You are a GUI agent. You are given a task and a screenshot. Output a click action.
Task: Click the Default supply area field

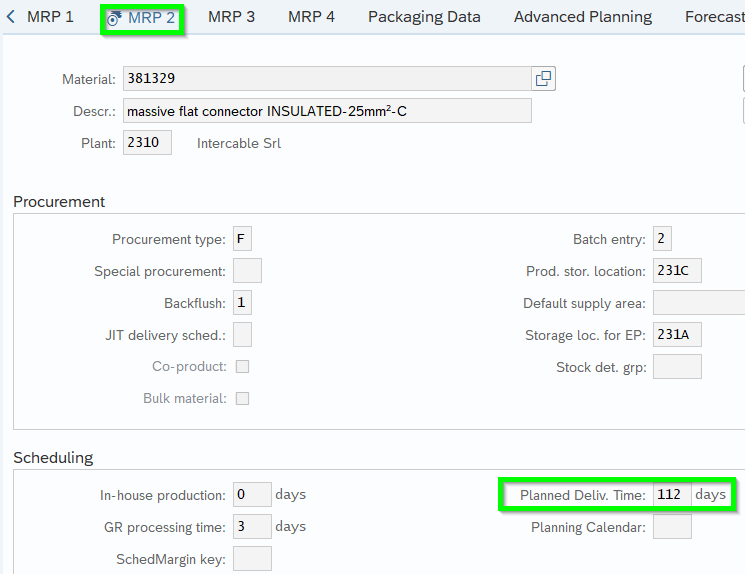698,303
